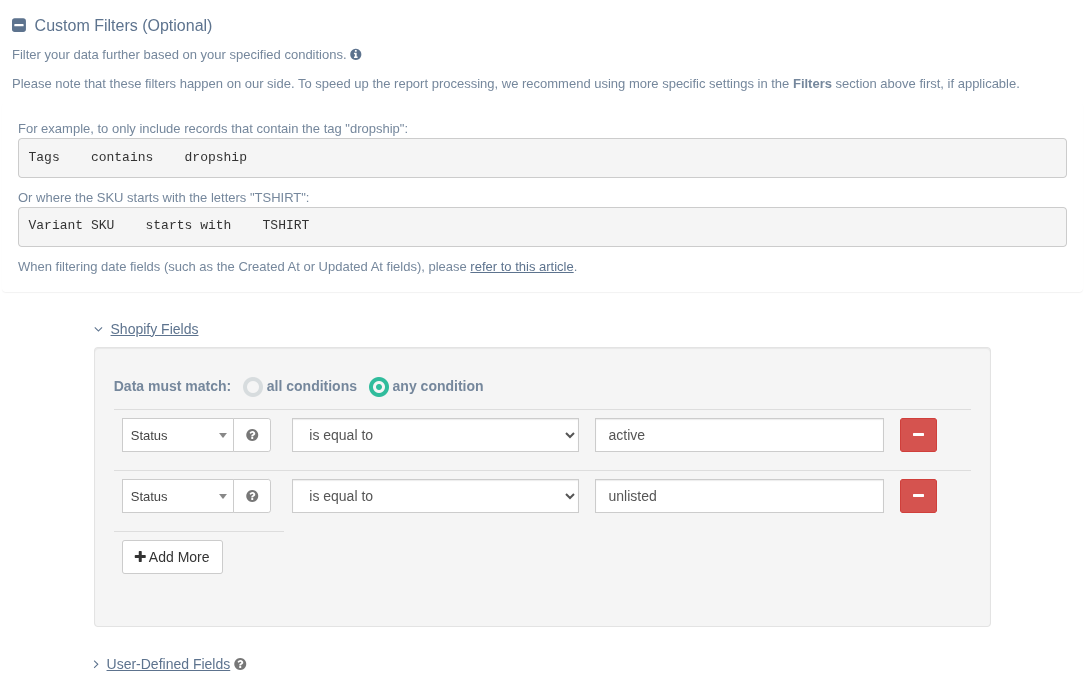
Task: Open the 'refer to this article' link
Action: (x=521, y=267)
